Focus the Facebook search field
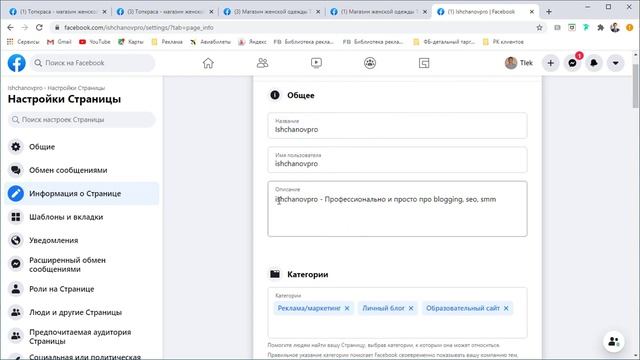The width and height of the screenshot is (640, 360). pyautogui.click(x=93, y=63)
